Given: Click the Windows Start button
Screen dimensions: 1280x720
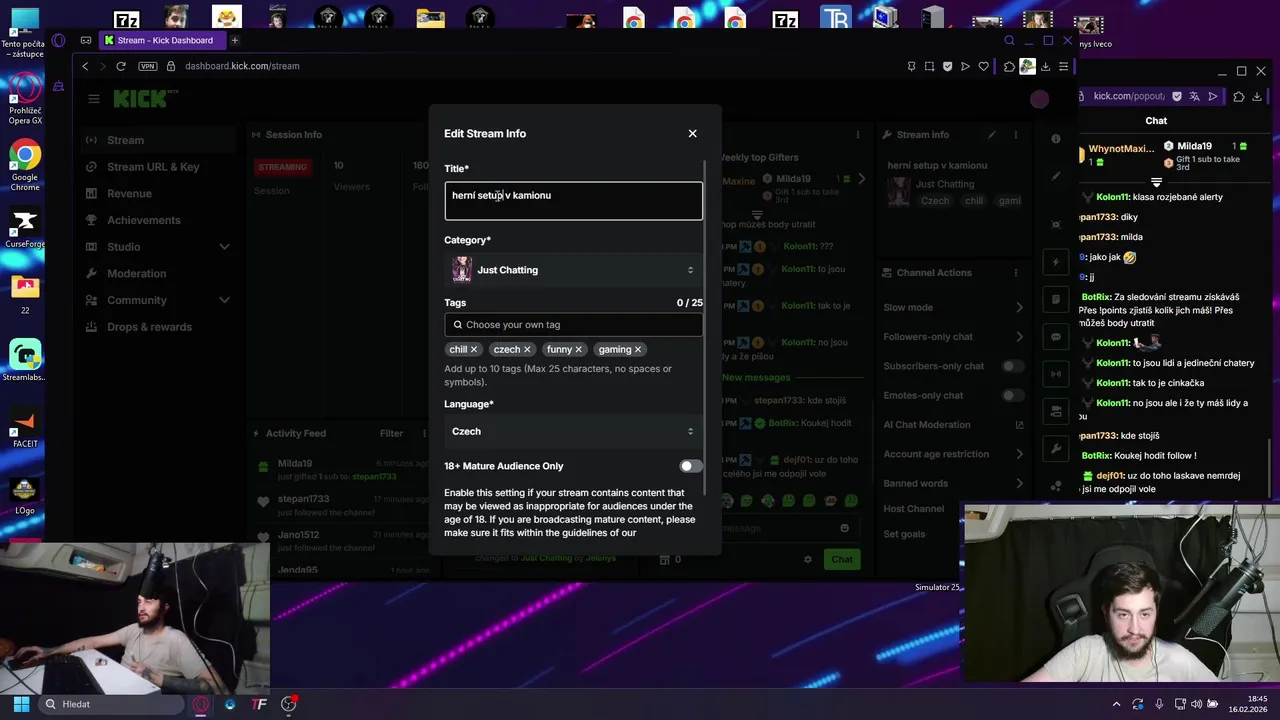Looking at the screenshot, I should [x=21, y=704].
